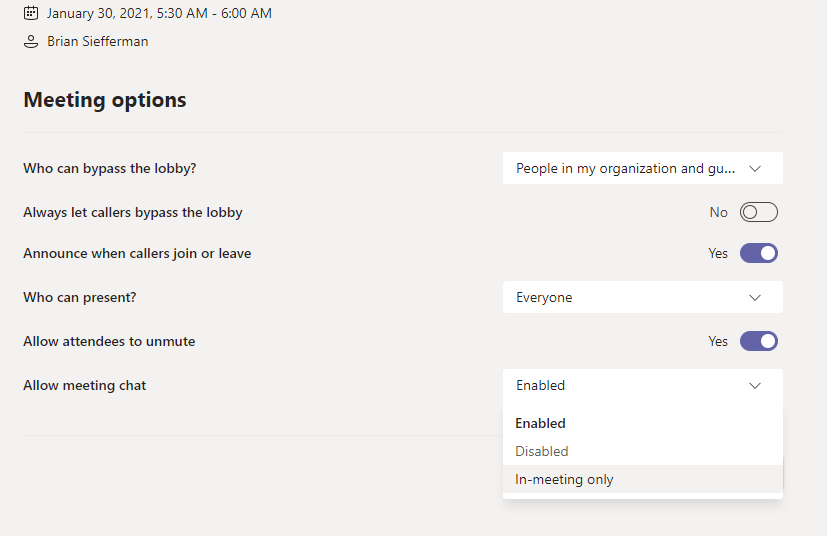Screen dimensions: 827x536
Task: Click the chevron in the meeting chat dropdown
Action: [755, 386]
